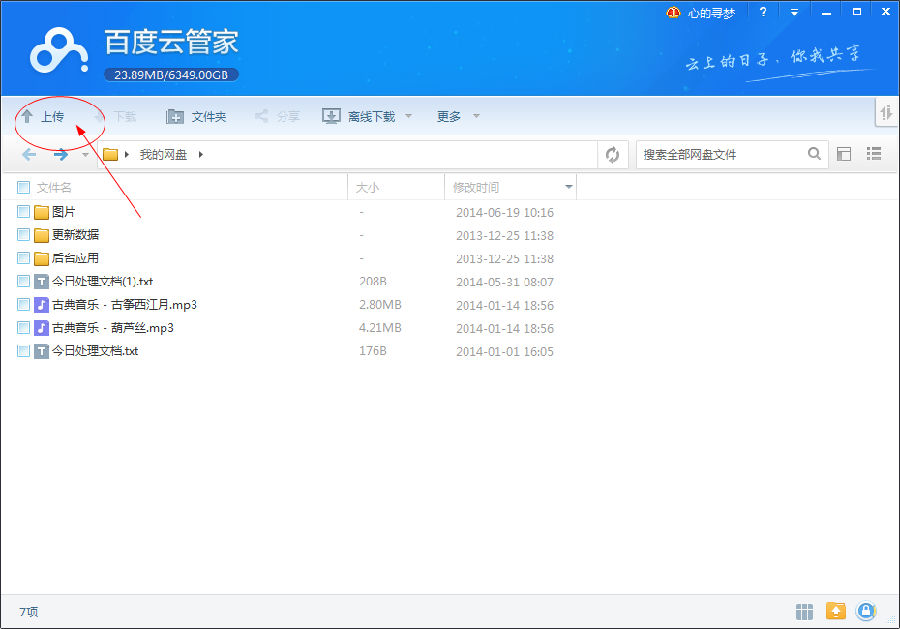Select file 今日处理文档(1).txt
This screenshot has height=629, width=900.
tap(102, 281)
